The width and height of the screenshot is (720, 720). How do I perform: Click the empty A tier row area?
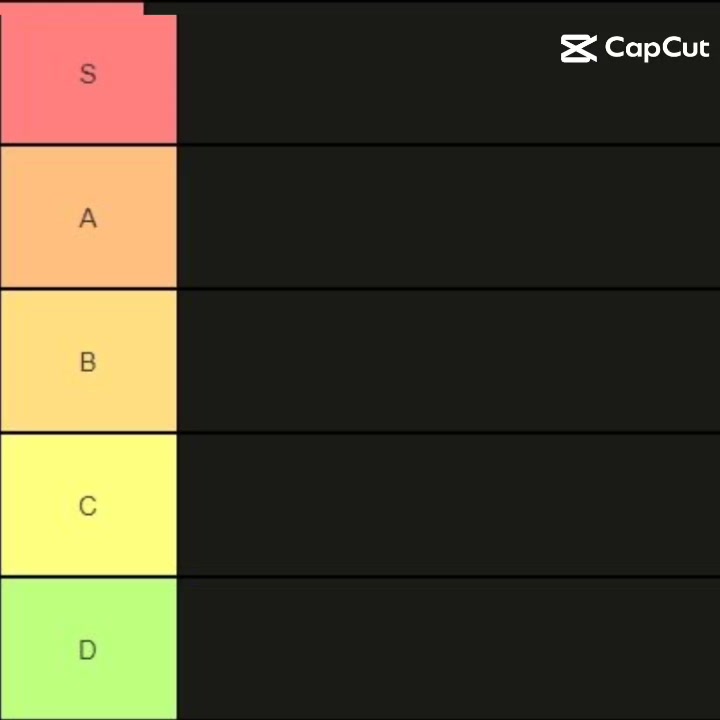449,217
